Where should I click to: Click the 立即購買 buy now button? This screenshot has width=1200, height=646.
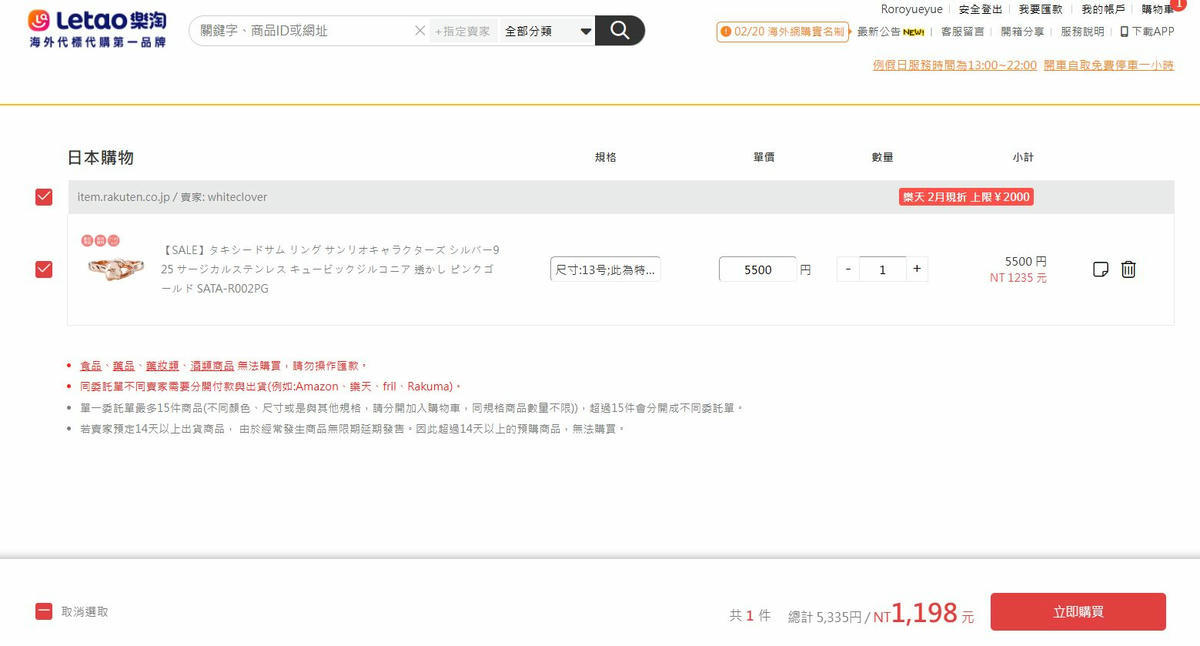(1078, 612)
